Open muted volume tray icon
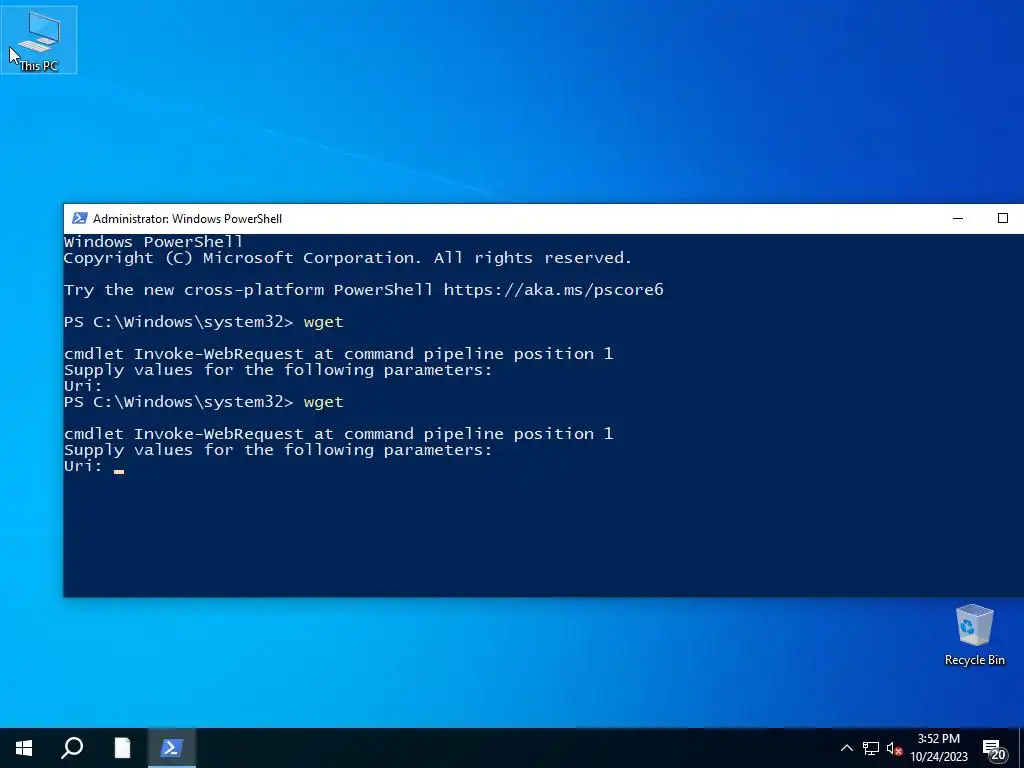This screenshot has height=768, width=1024. [894, 748]
